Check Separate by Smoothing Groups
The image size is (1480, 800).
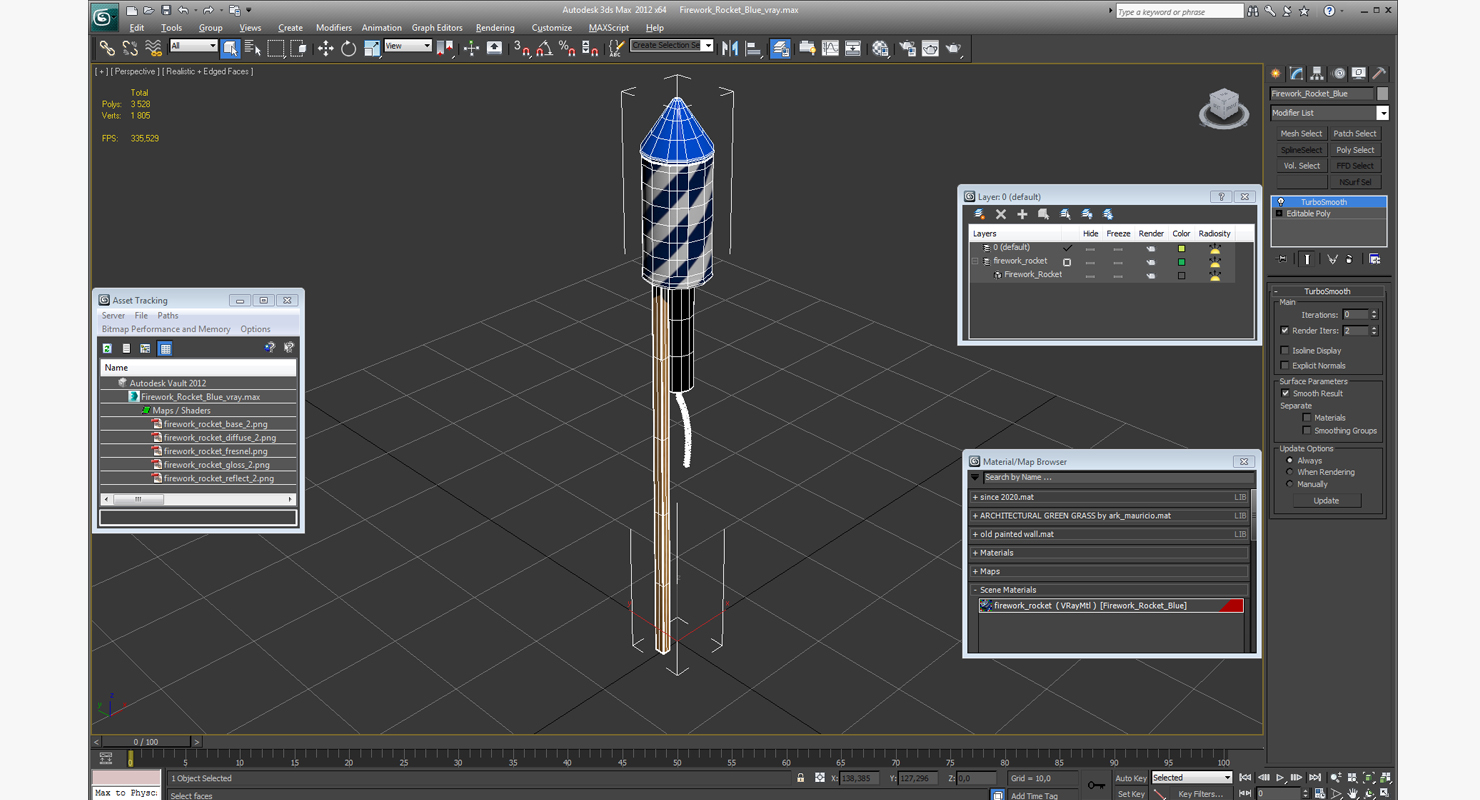(x=1307, y=431)
